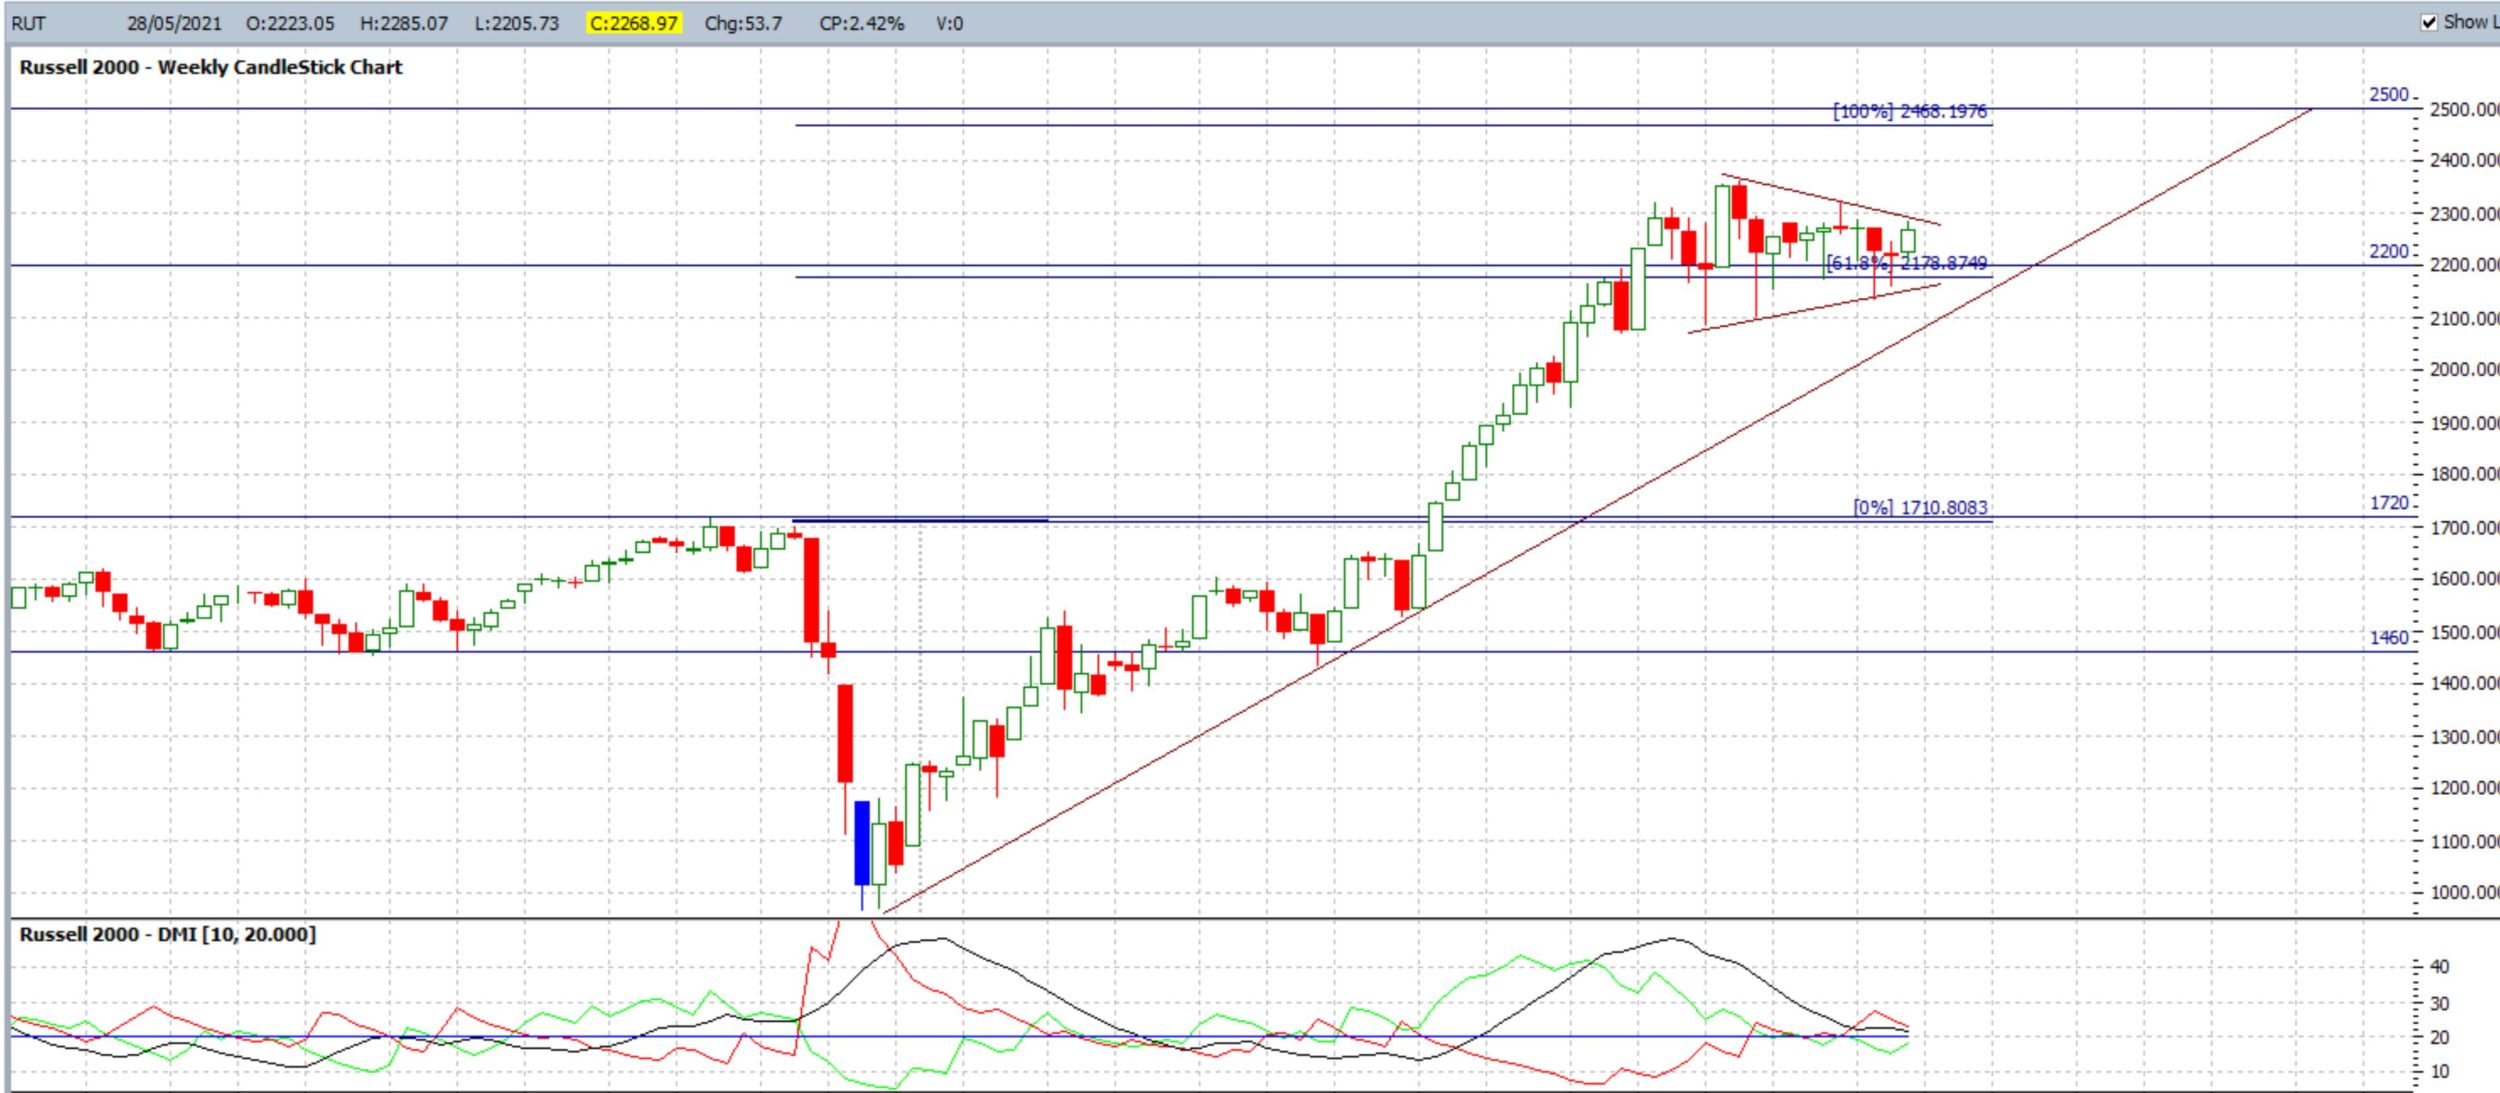Click the 1460 horizontal line label
The height and width of the screenshot is (1093, 2500).
(2389, 637)
